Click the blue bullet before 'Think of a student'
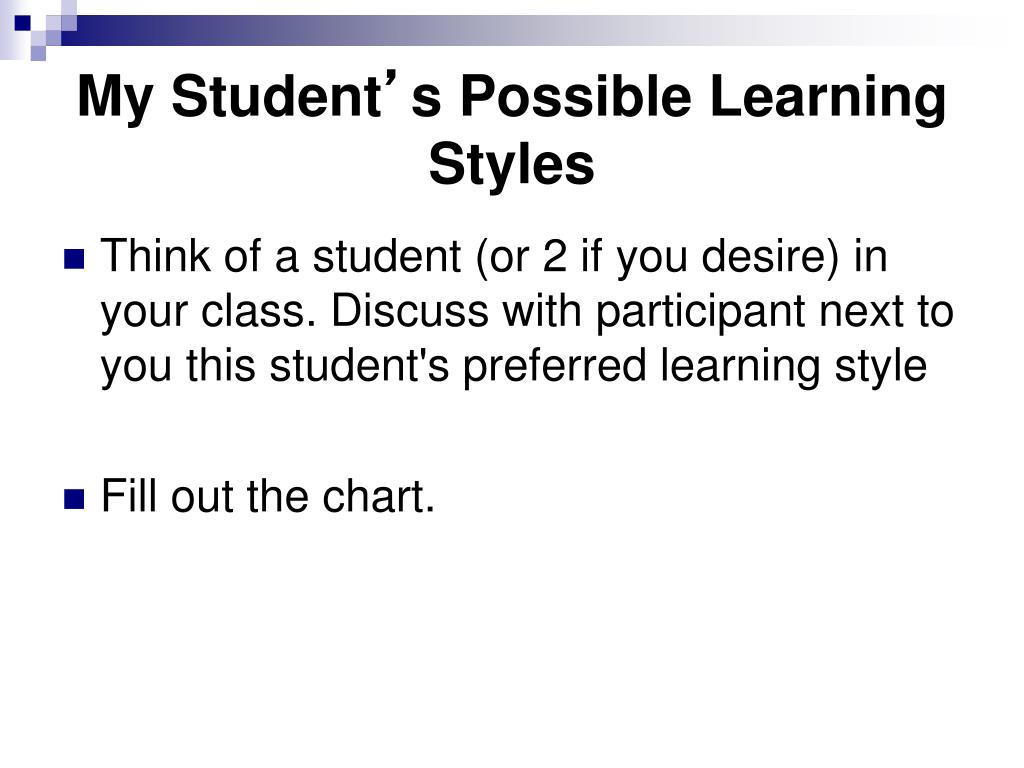 tap(74, 259)
